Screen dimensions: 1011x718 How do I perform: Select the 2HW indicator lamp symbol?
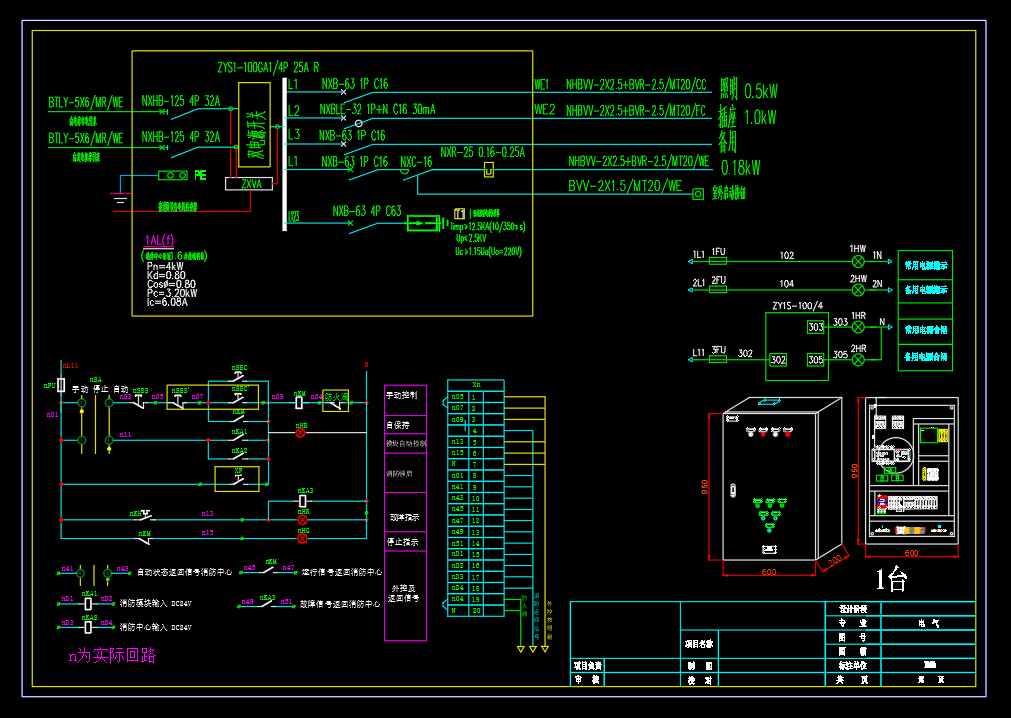point(858,290)
